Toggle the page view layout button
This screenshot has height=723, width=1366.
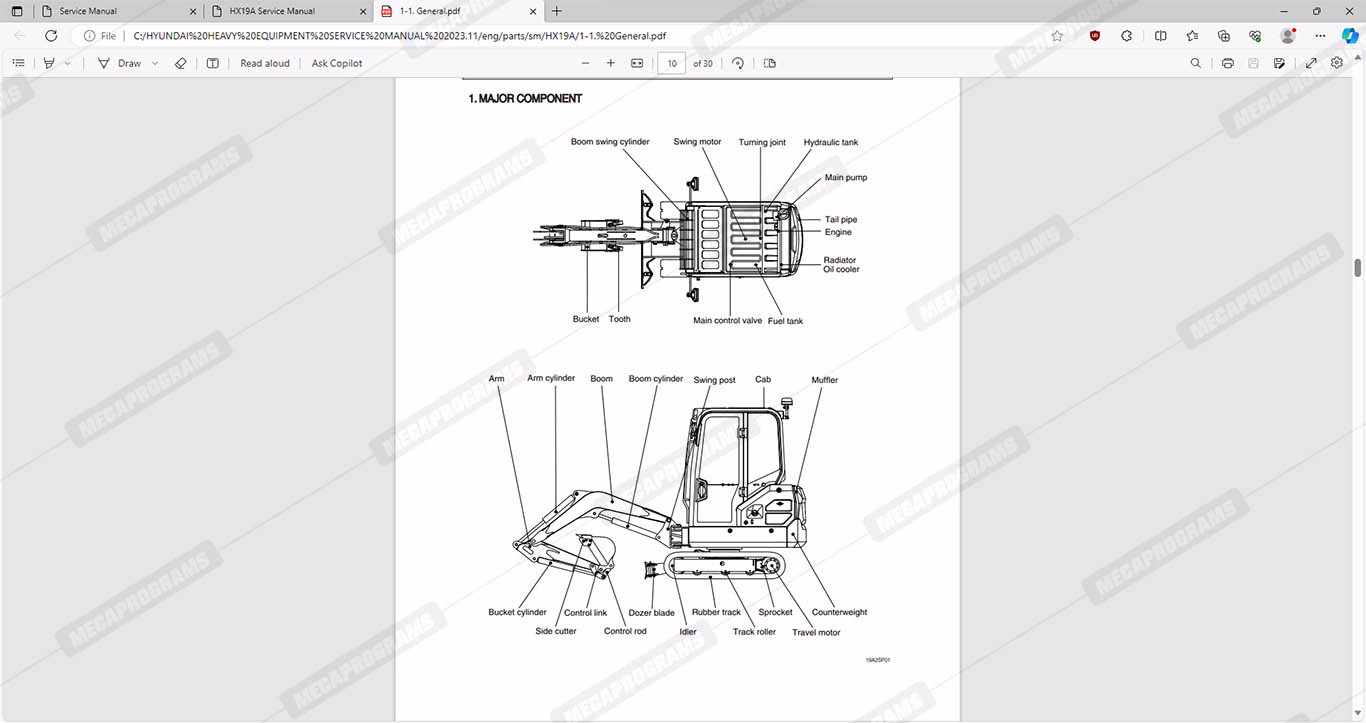(x=769, y=63)
